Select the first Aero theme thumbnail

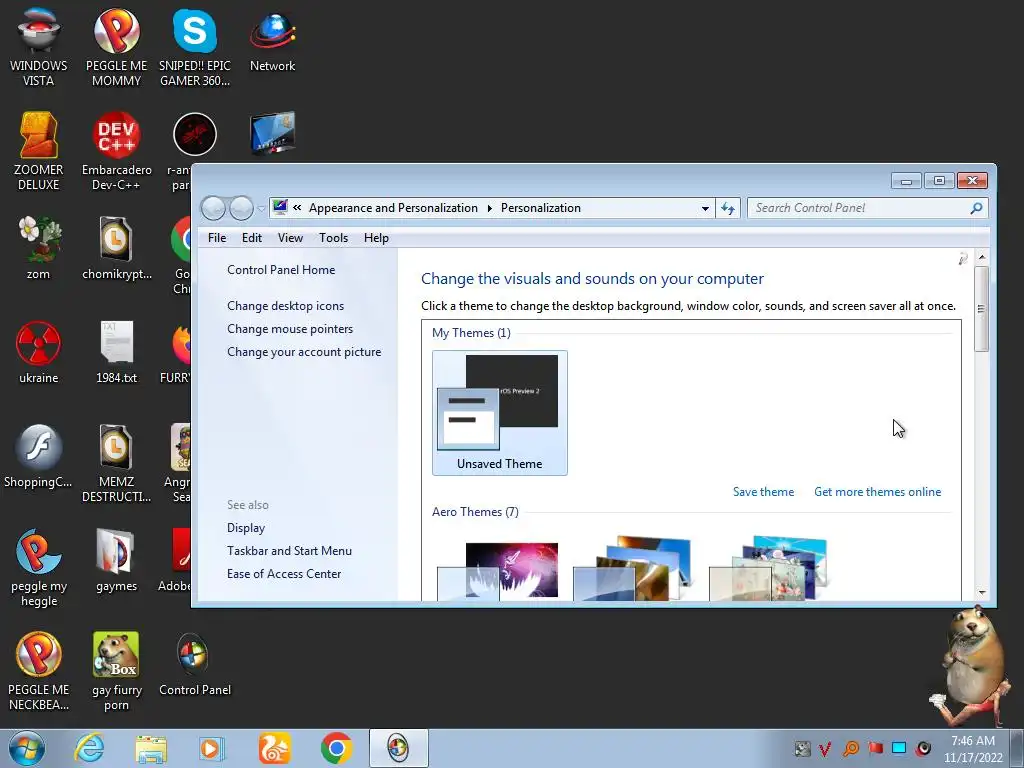(x=500, y=569)
